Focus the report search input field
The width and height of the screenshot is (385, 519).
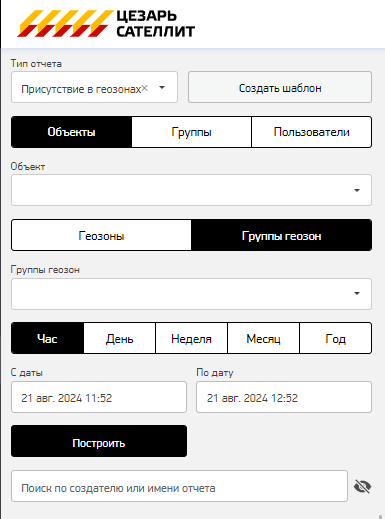pyautogui.click(x=179, y=486)
